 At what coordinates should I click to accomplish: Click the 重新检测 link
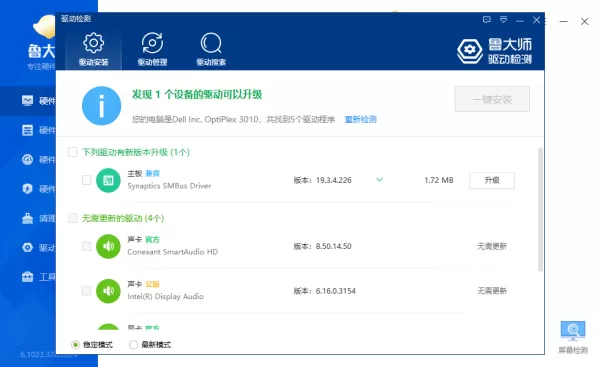pyautogui.click(x=360, y=119)
